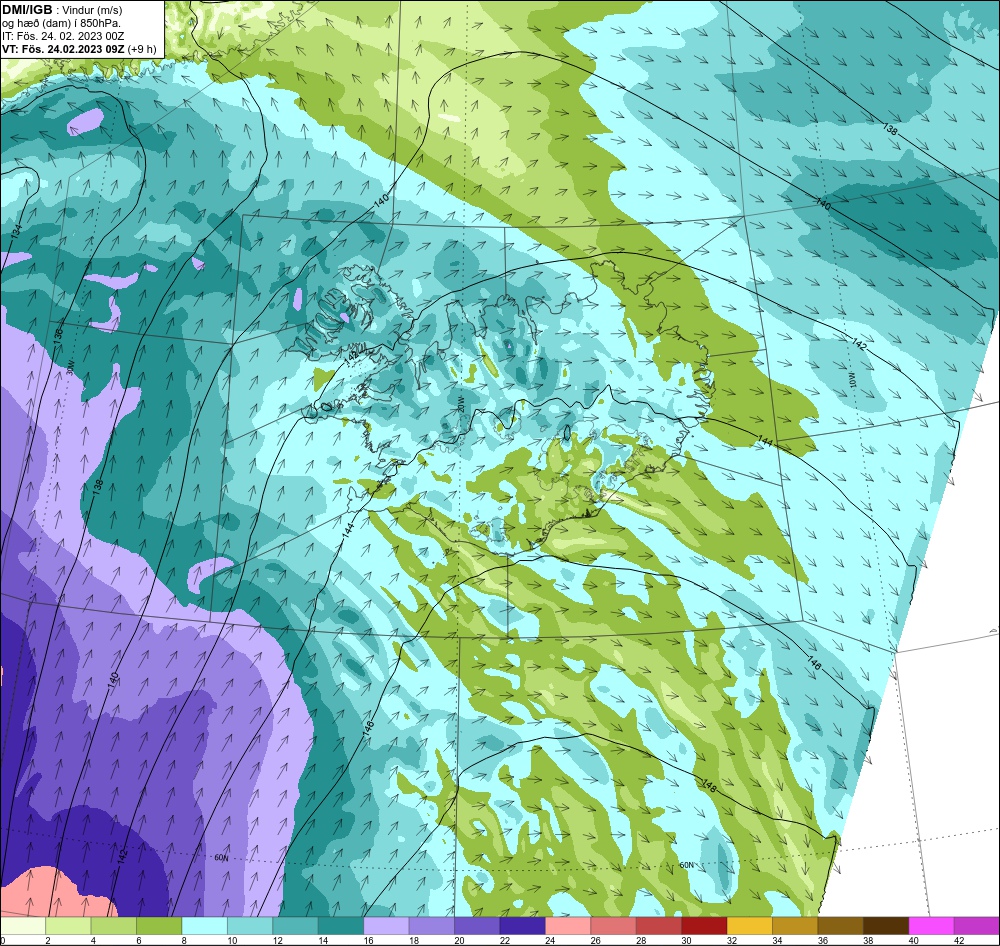
Task: Click the title text 'DMI/IGB'
Action: [27, 10]
